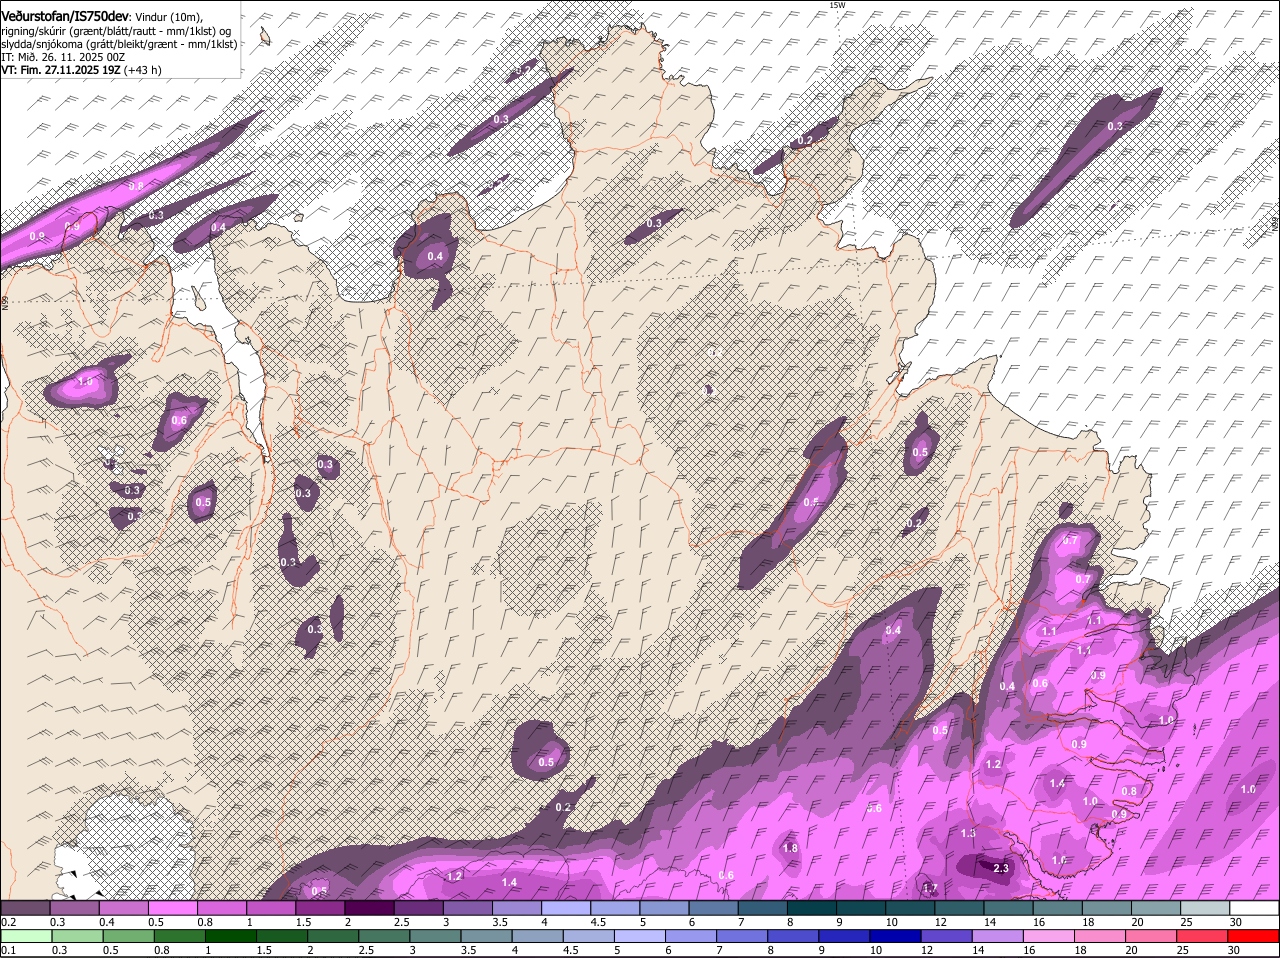Click top legend swatch between 25 and 30
1280x958 pixels.
pyautogui.click(x=1206, y=907)
